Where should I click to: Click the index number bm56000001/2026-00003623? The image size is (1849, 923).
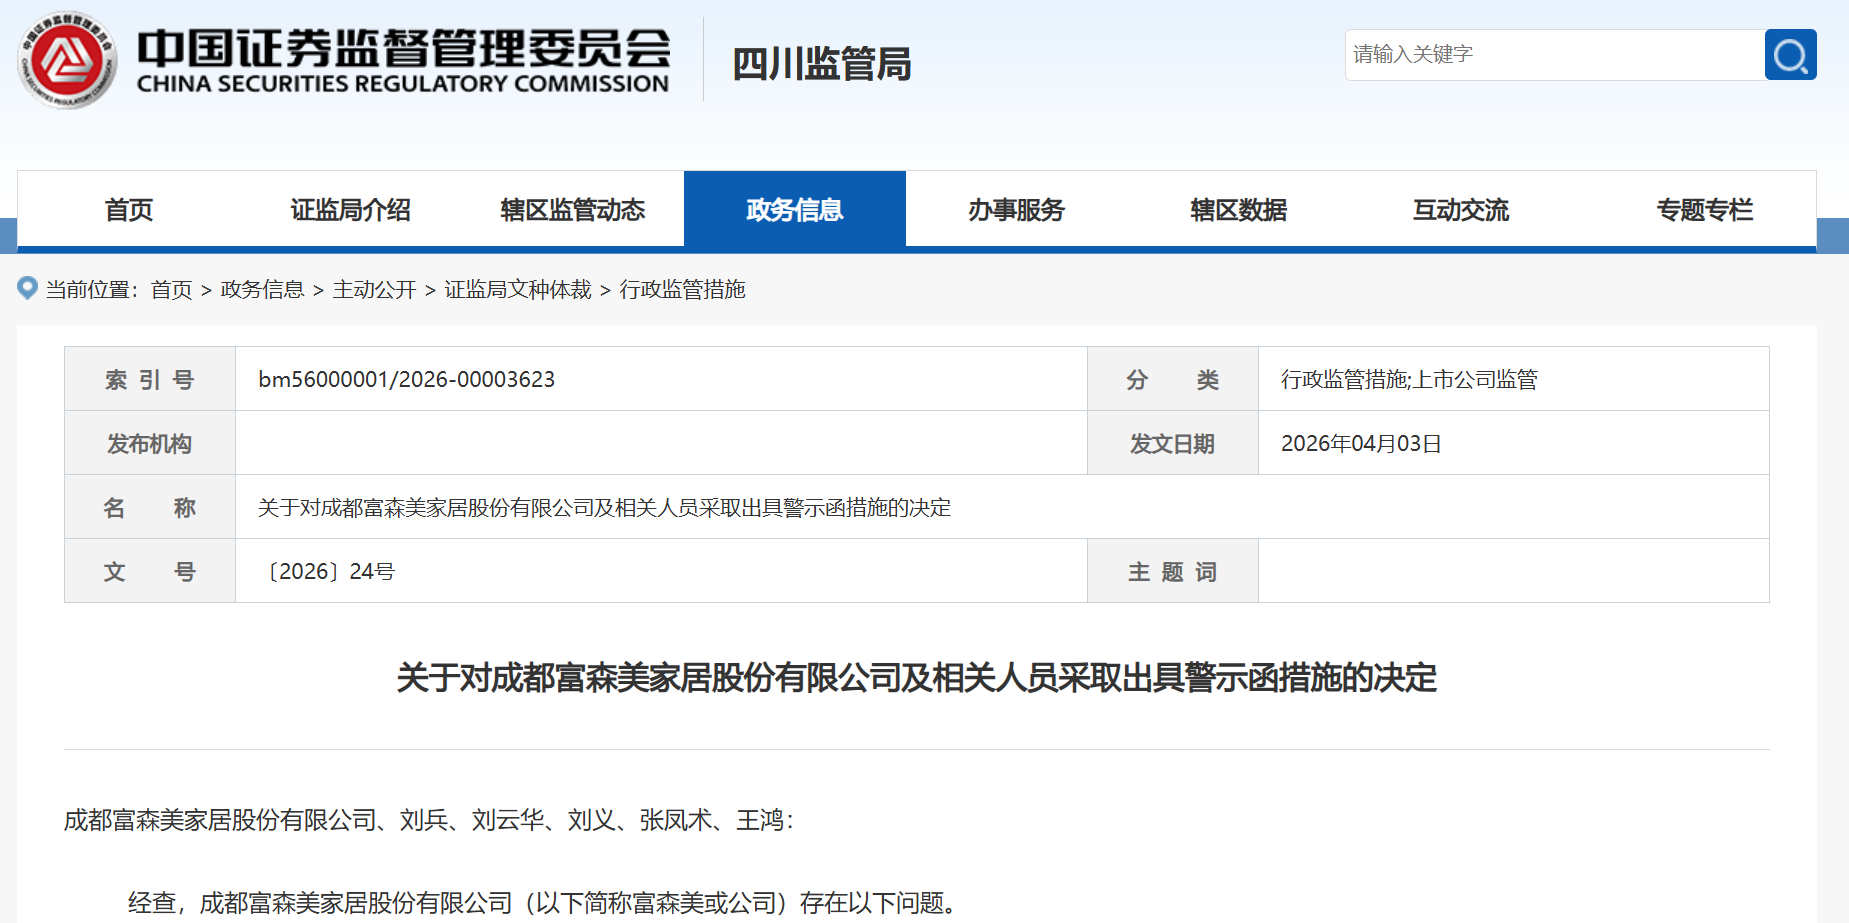(x=406, y=380)
